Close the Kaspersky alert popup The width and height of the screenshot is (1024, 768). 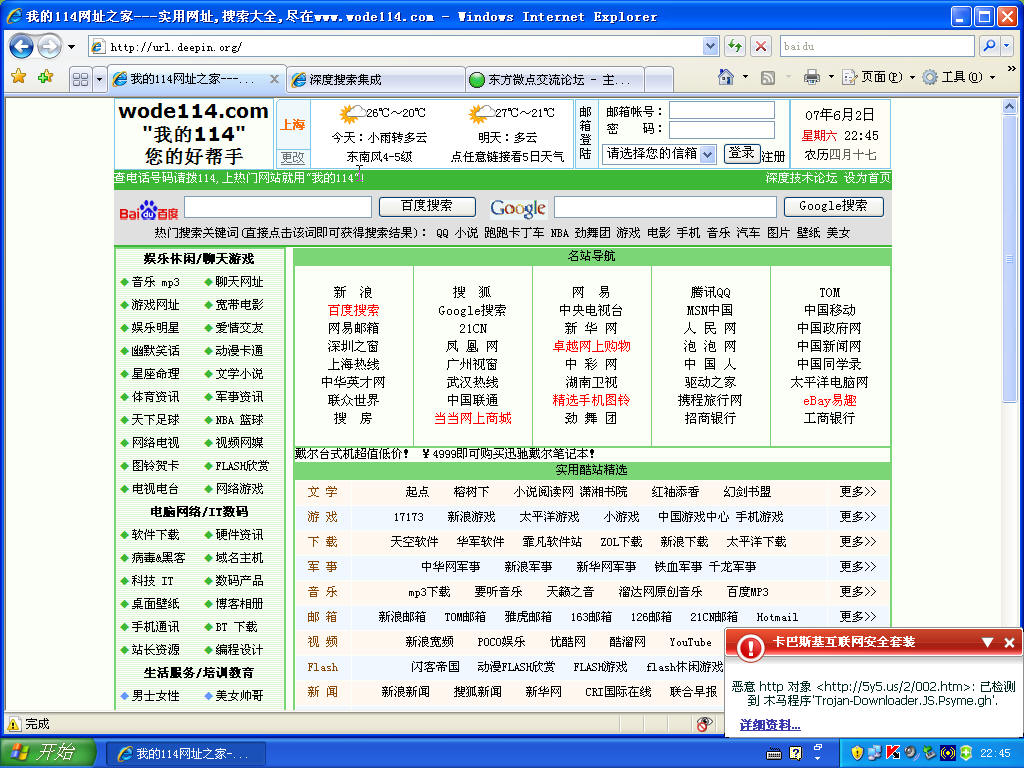tap(1009, 643)
